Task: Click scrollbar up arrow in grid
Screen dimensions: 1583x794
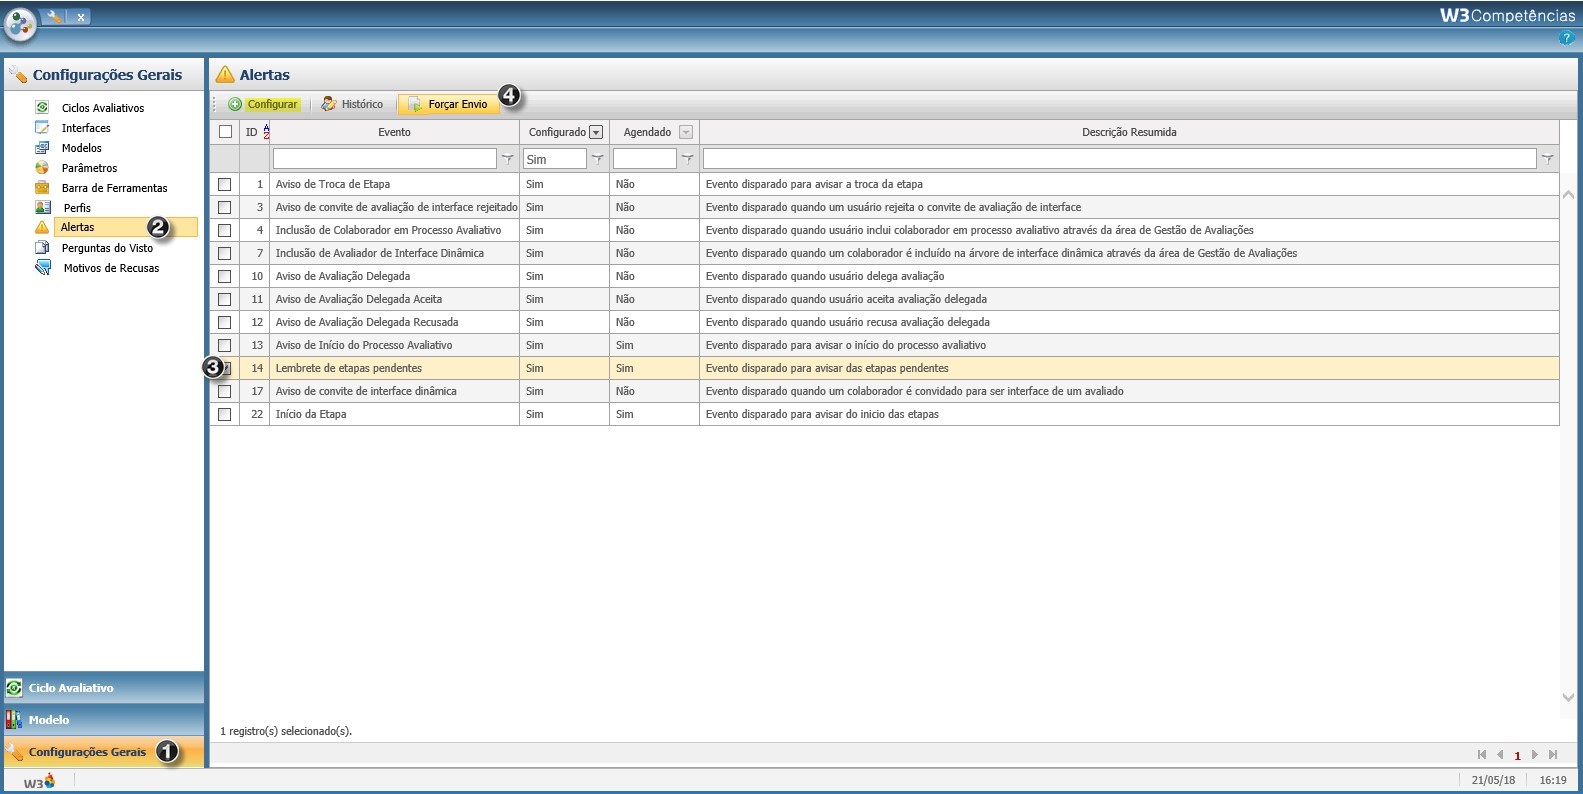Action: (x=1568, y=194)
